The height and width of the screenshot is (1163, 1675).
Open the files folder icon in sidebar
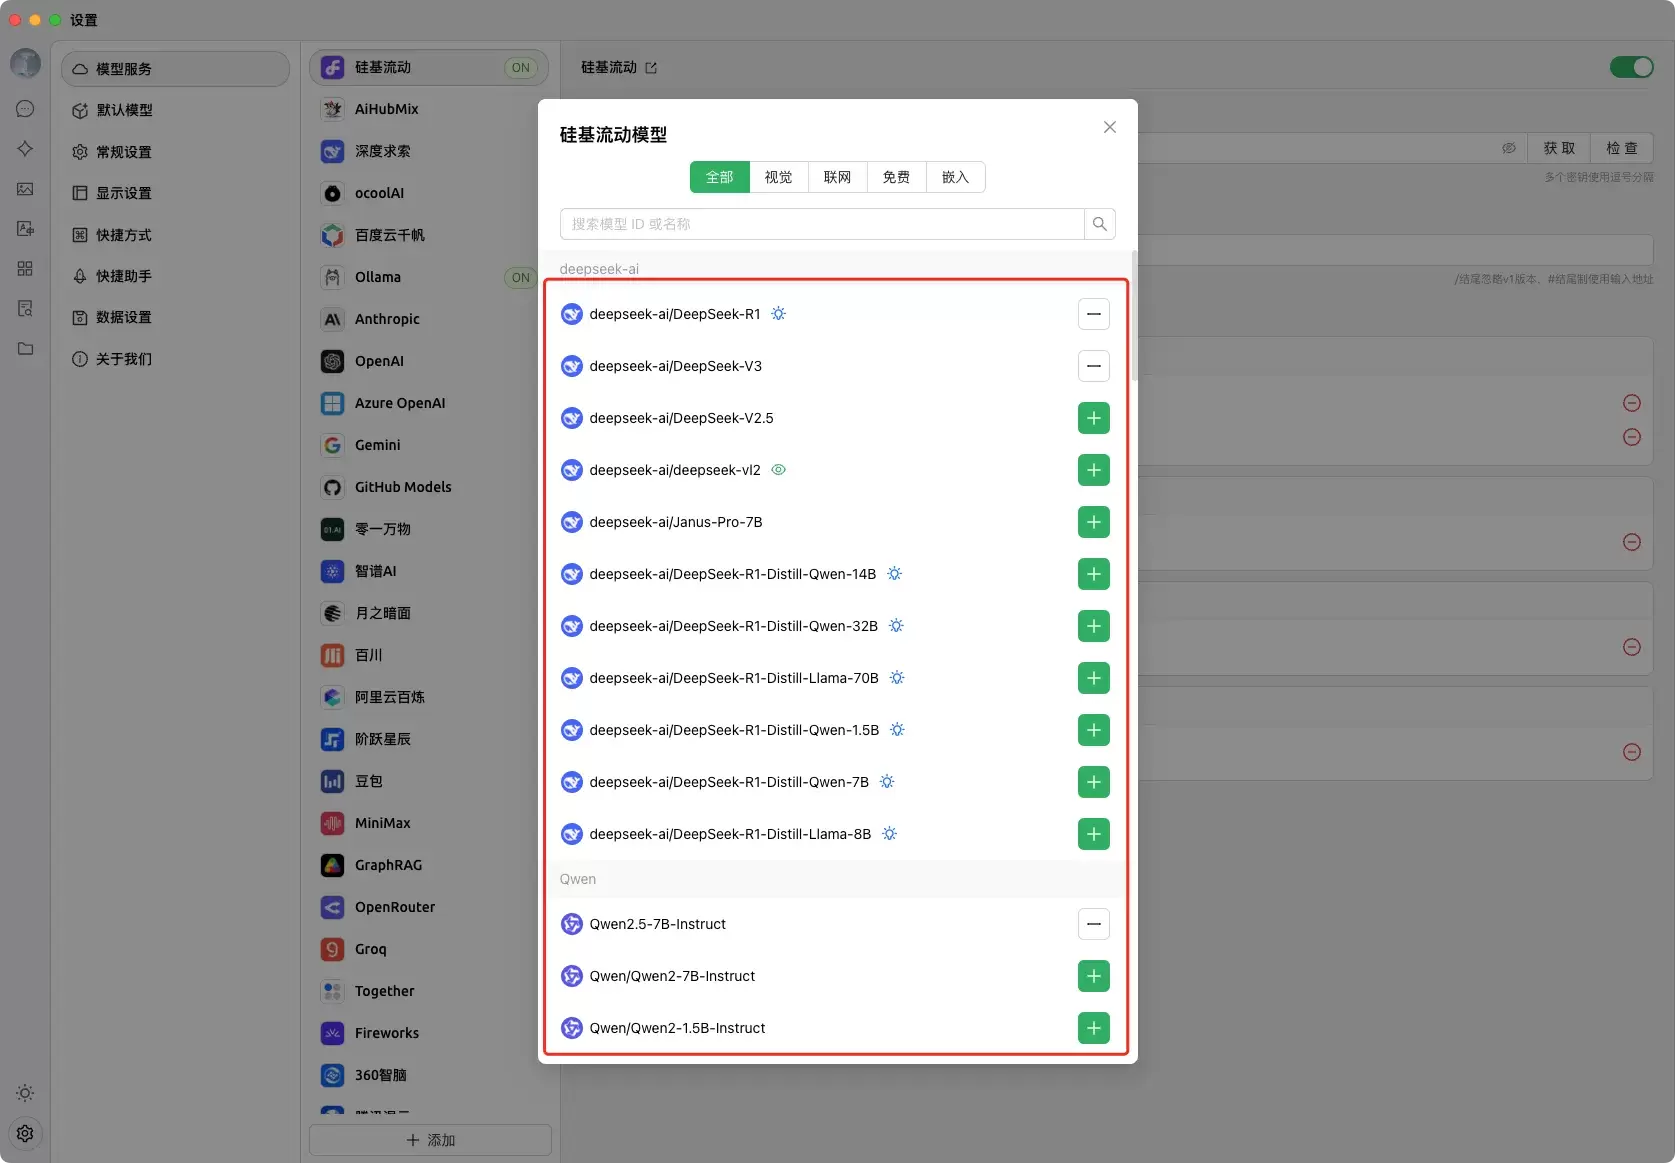click(x=25, y=349)
